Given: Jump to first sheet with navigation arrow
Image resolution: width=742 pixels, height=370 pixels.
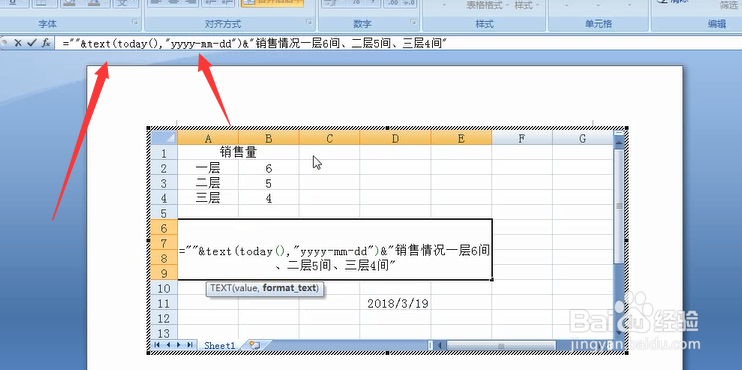Looking at the screenshot, I should tap(158, 345).
